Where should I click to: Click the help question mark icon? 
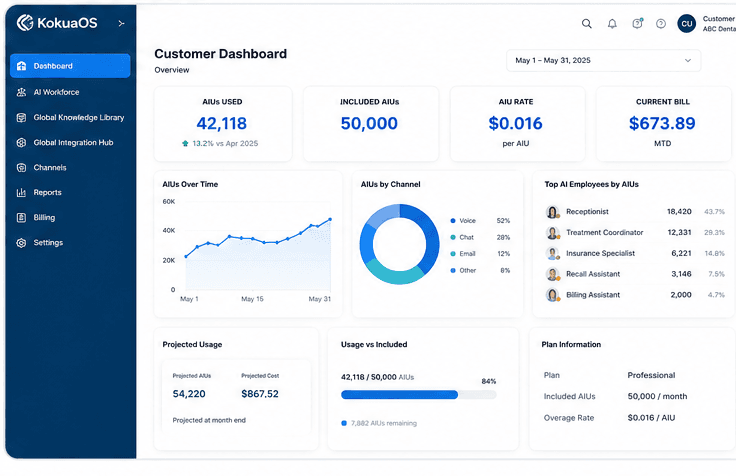click(661, 23)
